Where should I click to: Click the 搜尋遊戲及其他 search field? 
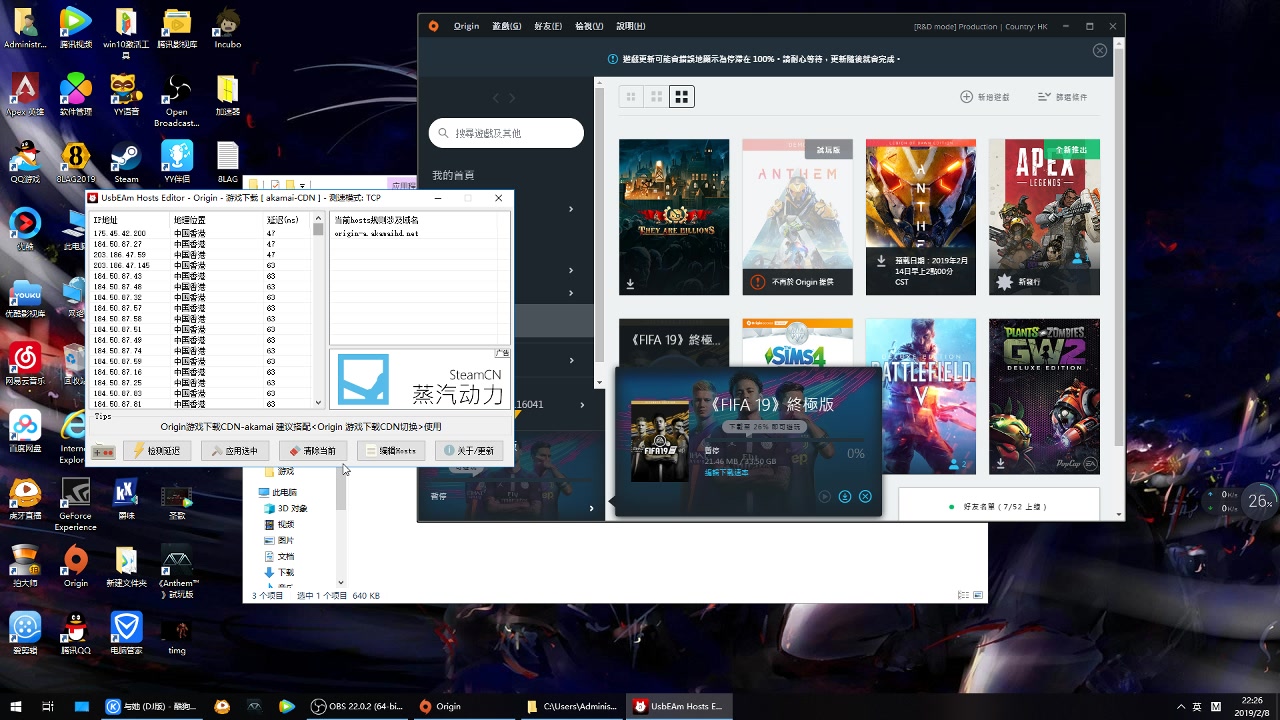(506, 132)
